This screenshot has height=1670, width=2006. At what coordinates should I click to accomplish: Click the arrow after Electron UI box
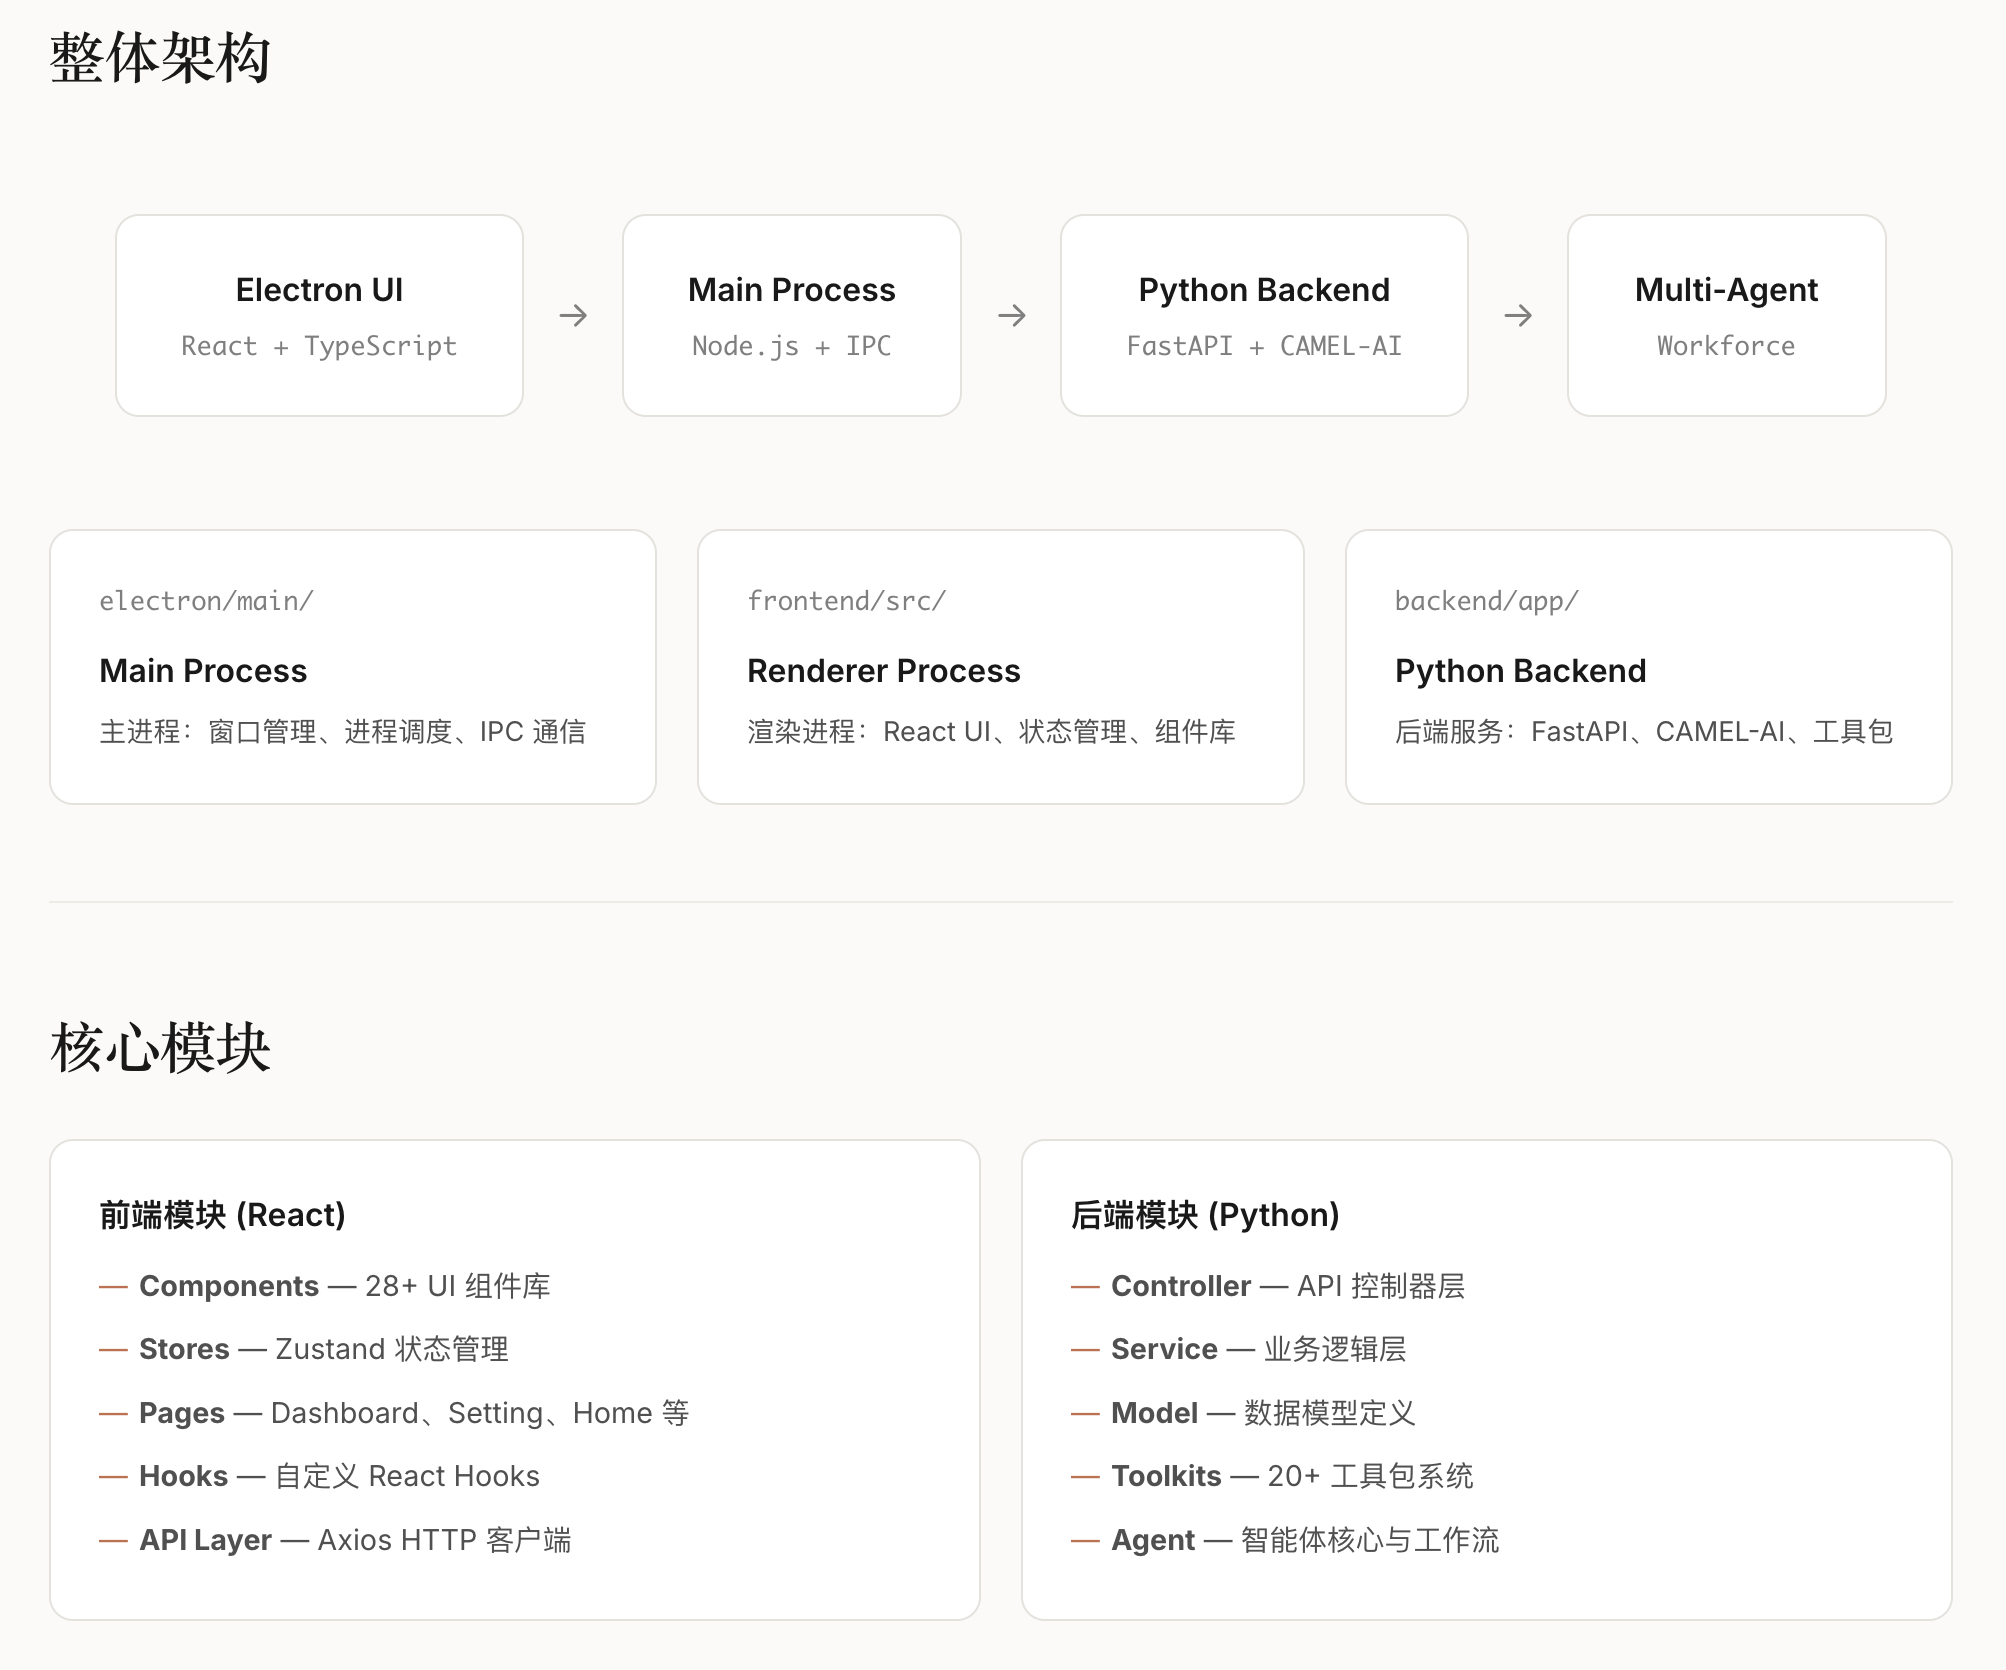coord(573,316)
